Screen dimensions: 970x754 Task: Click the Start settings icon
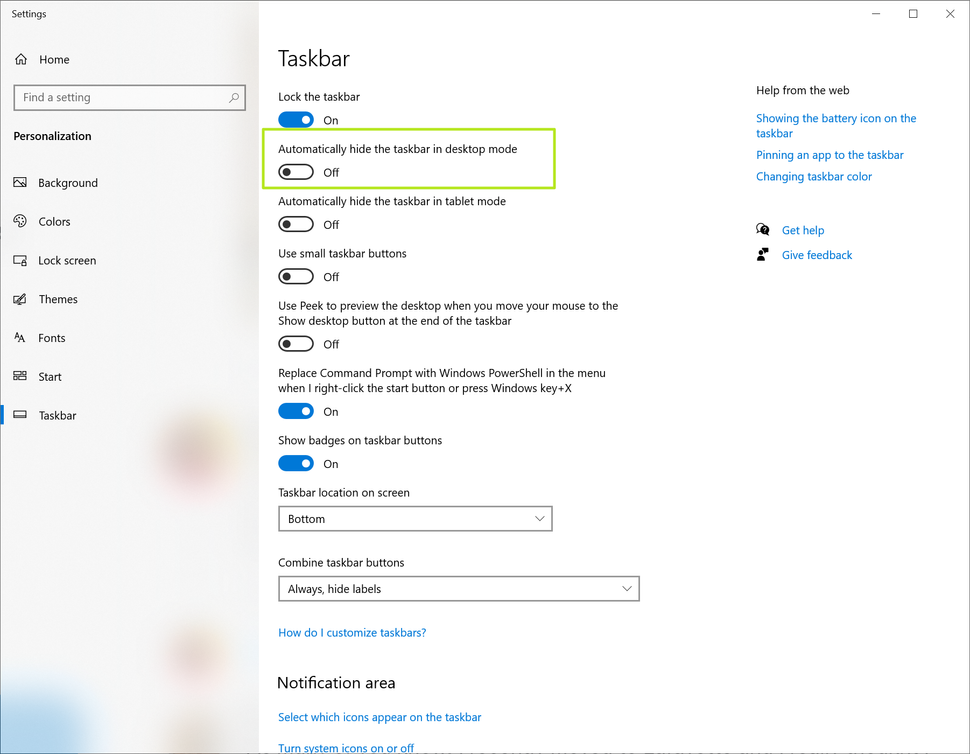tap(21, 376)
